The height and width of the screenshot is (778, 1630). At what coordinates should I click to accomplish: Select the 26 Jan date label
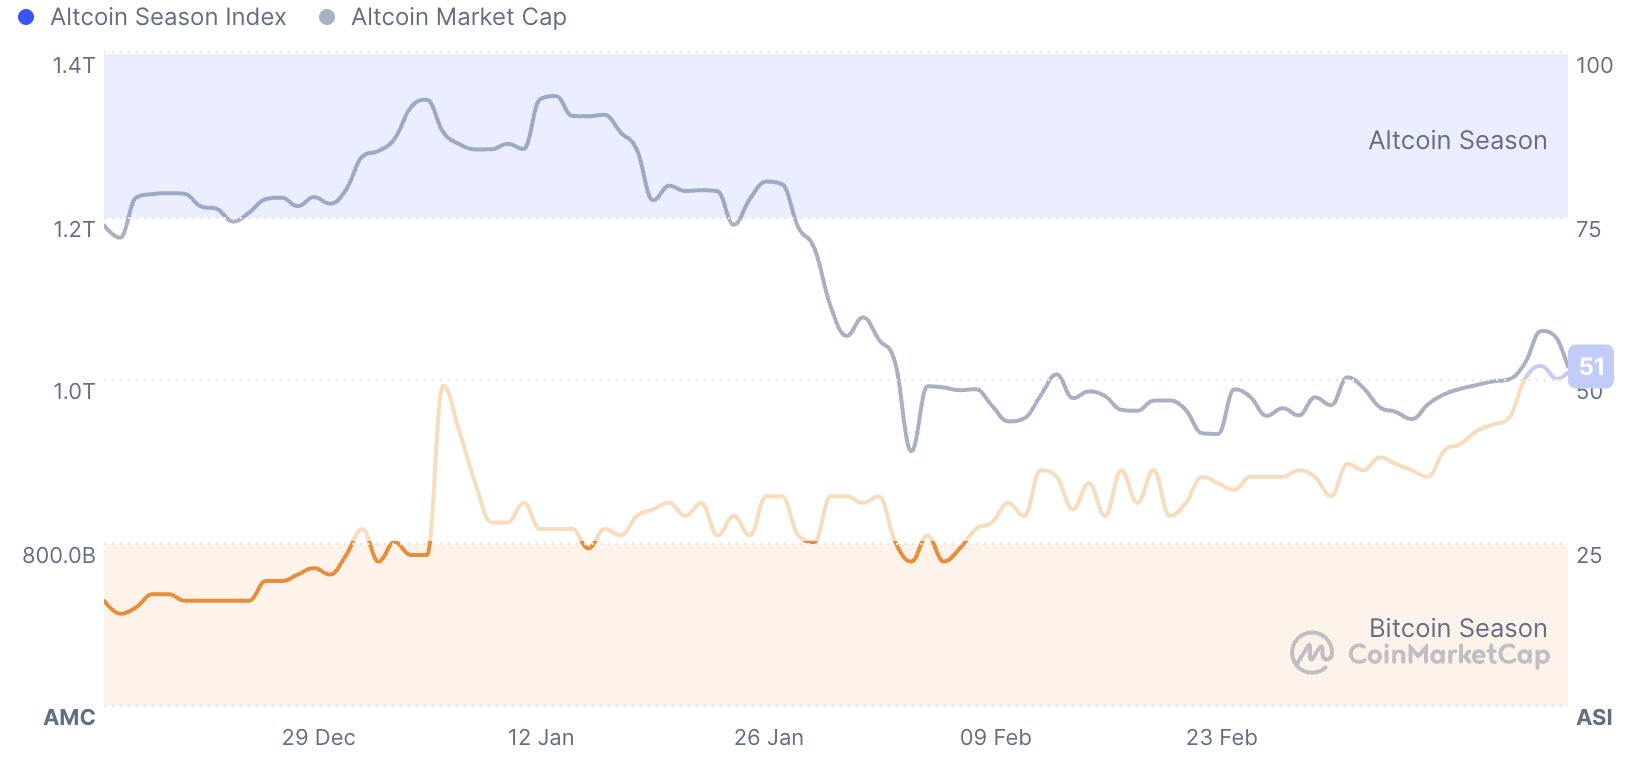click(768, 738)
